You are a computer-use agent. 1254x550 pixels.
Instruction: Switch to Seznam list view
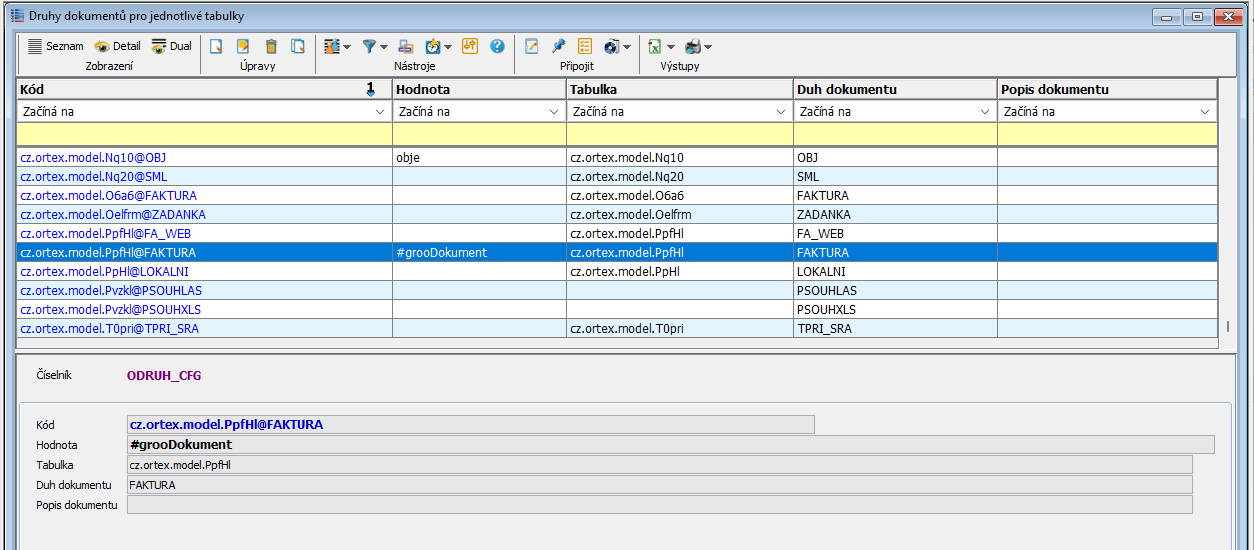tap(55, 46)
